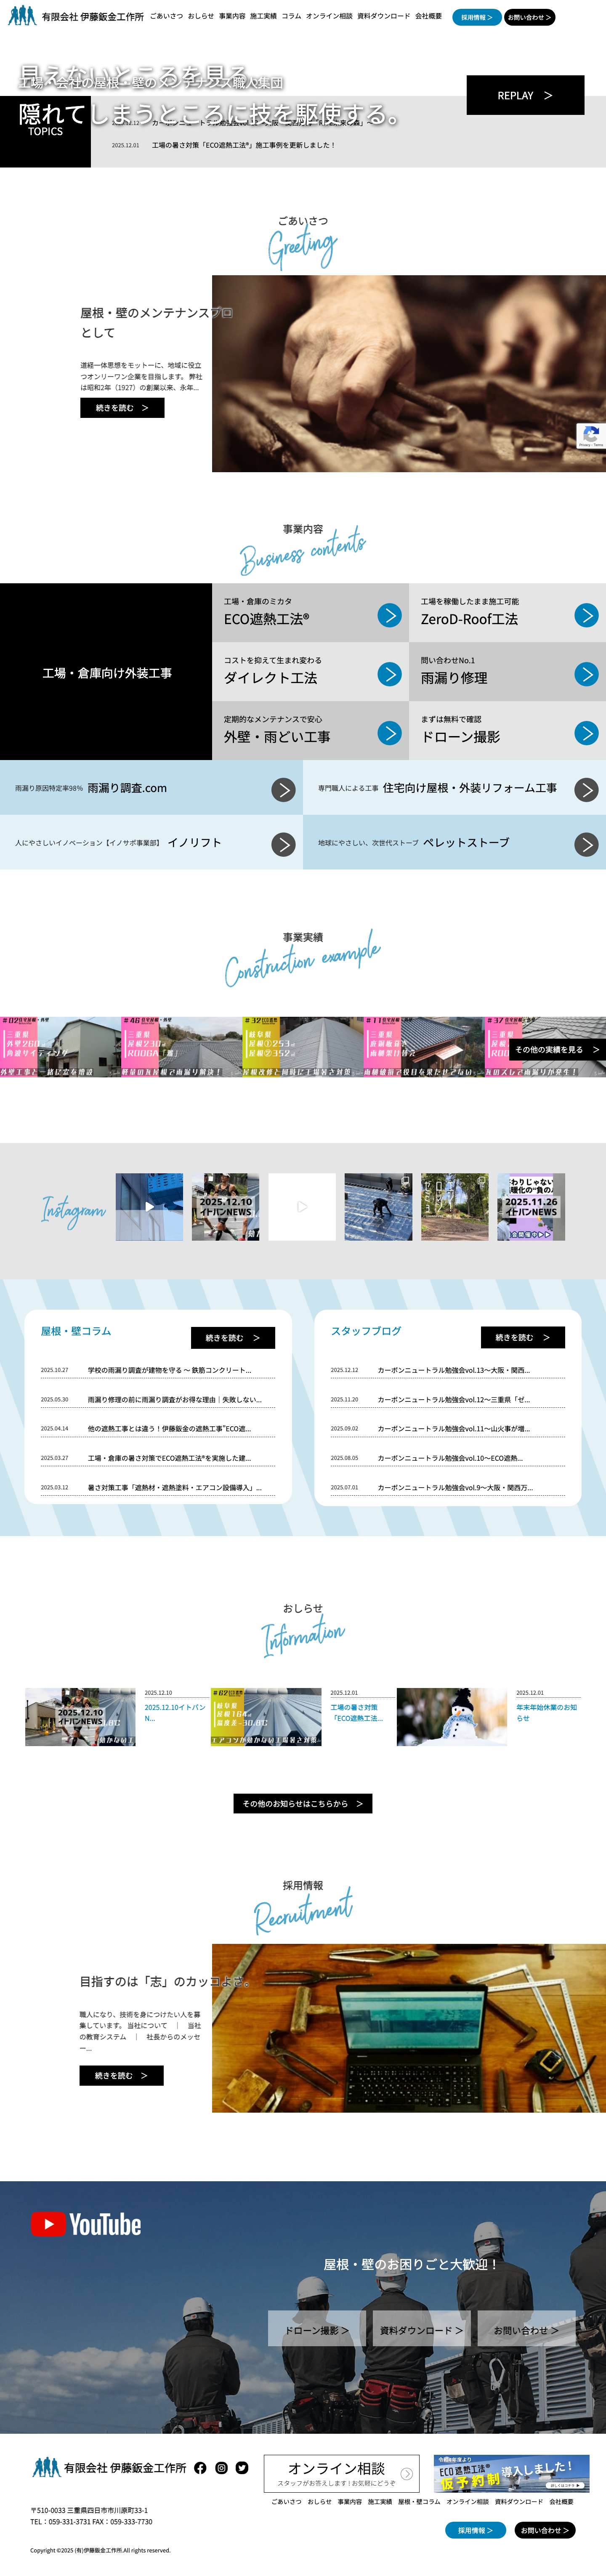This screenshot has height=2576, width=606.
Task: Click その他の実績を見る button
Action: (557, 1049)
